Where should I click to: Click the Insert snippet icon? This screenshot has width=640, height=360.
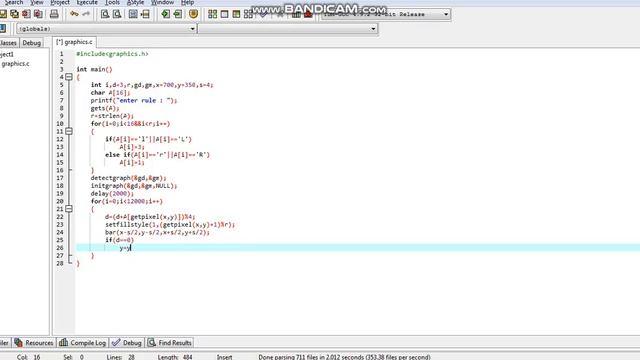coord(165,14)
